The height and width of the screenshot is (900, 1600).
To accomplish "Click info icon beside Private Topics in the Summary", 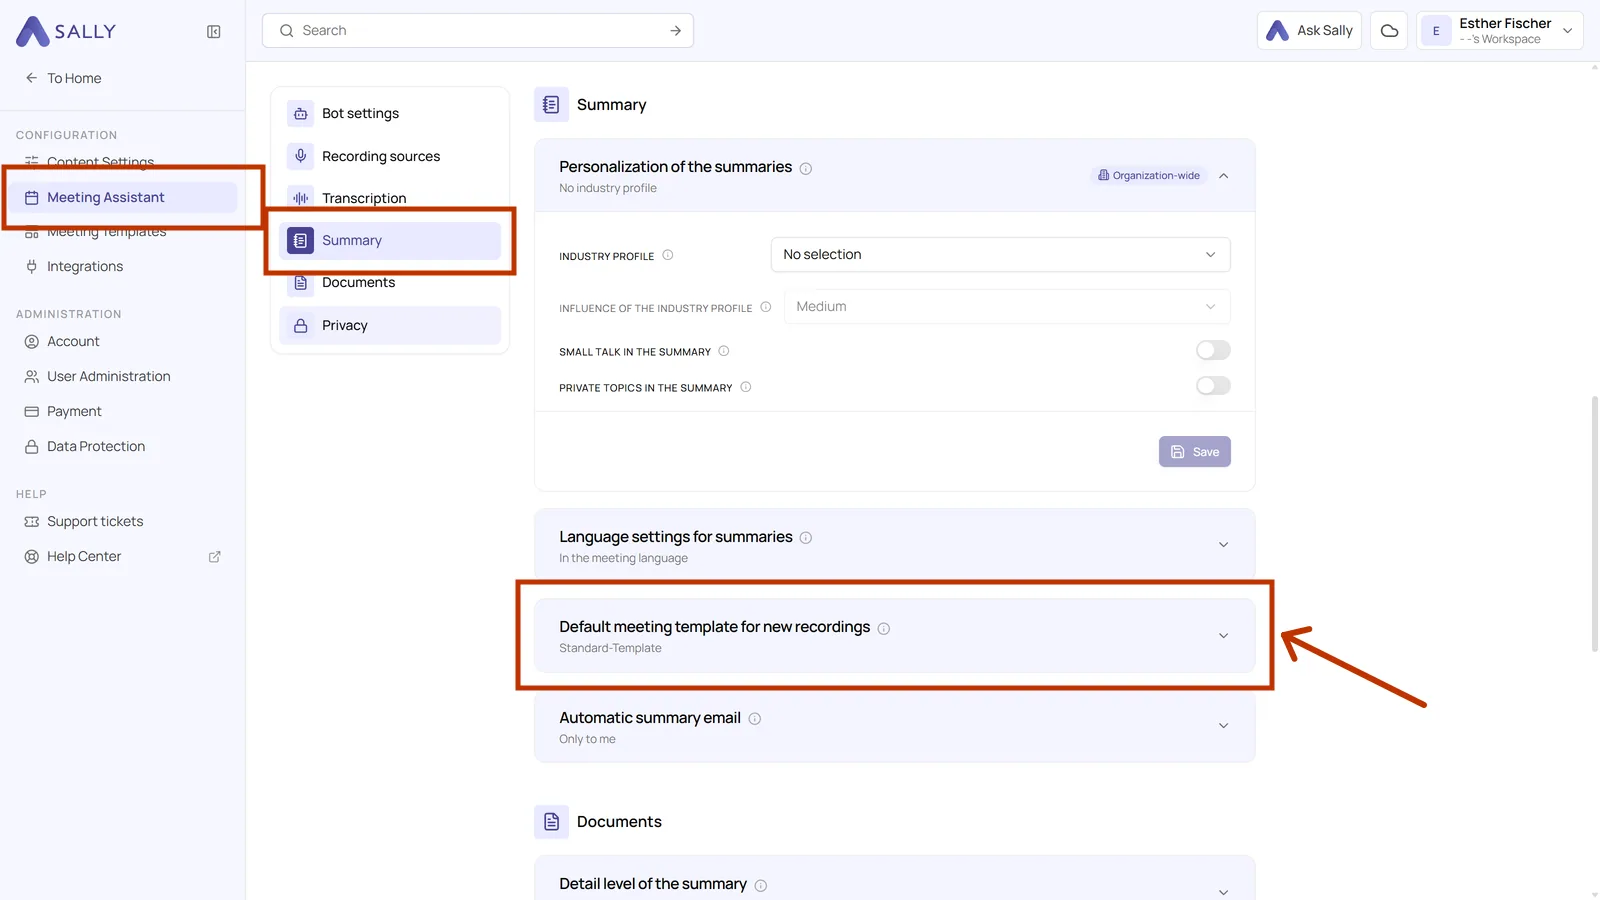I will point(746,387).
